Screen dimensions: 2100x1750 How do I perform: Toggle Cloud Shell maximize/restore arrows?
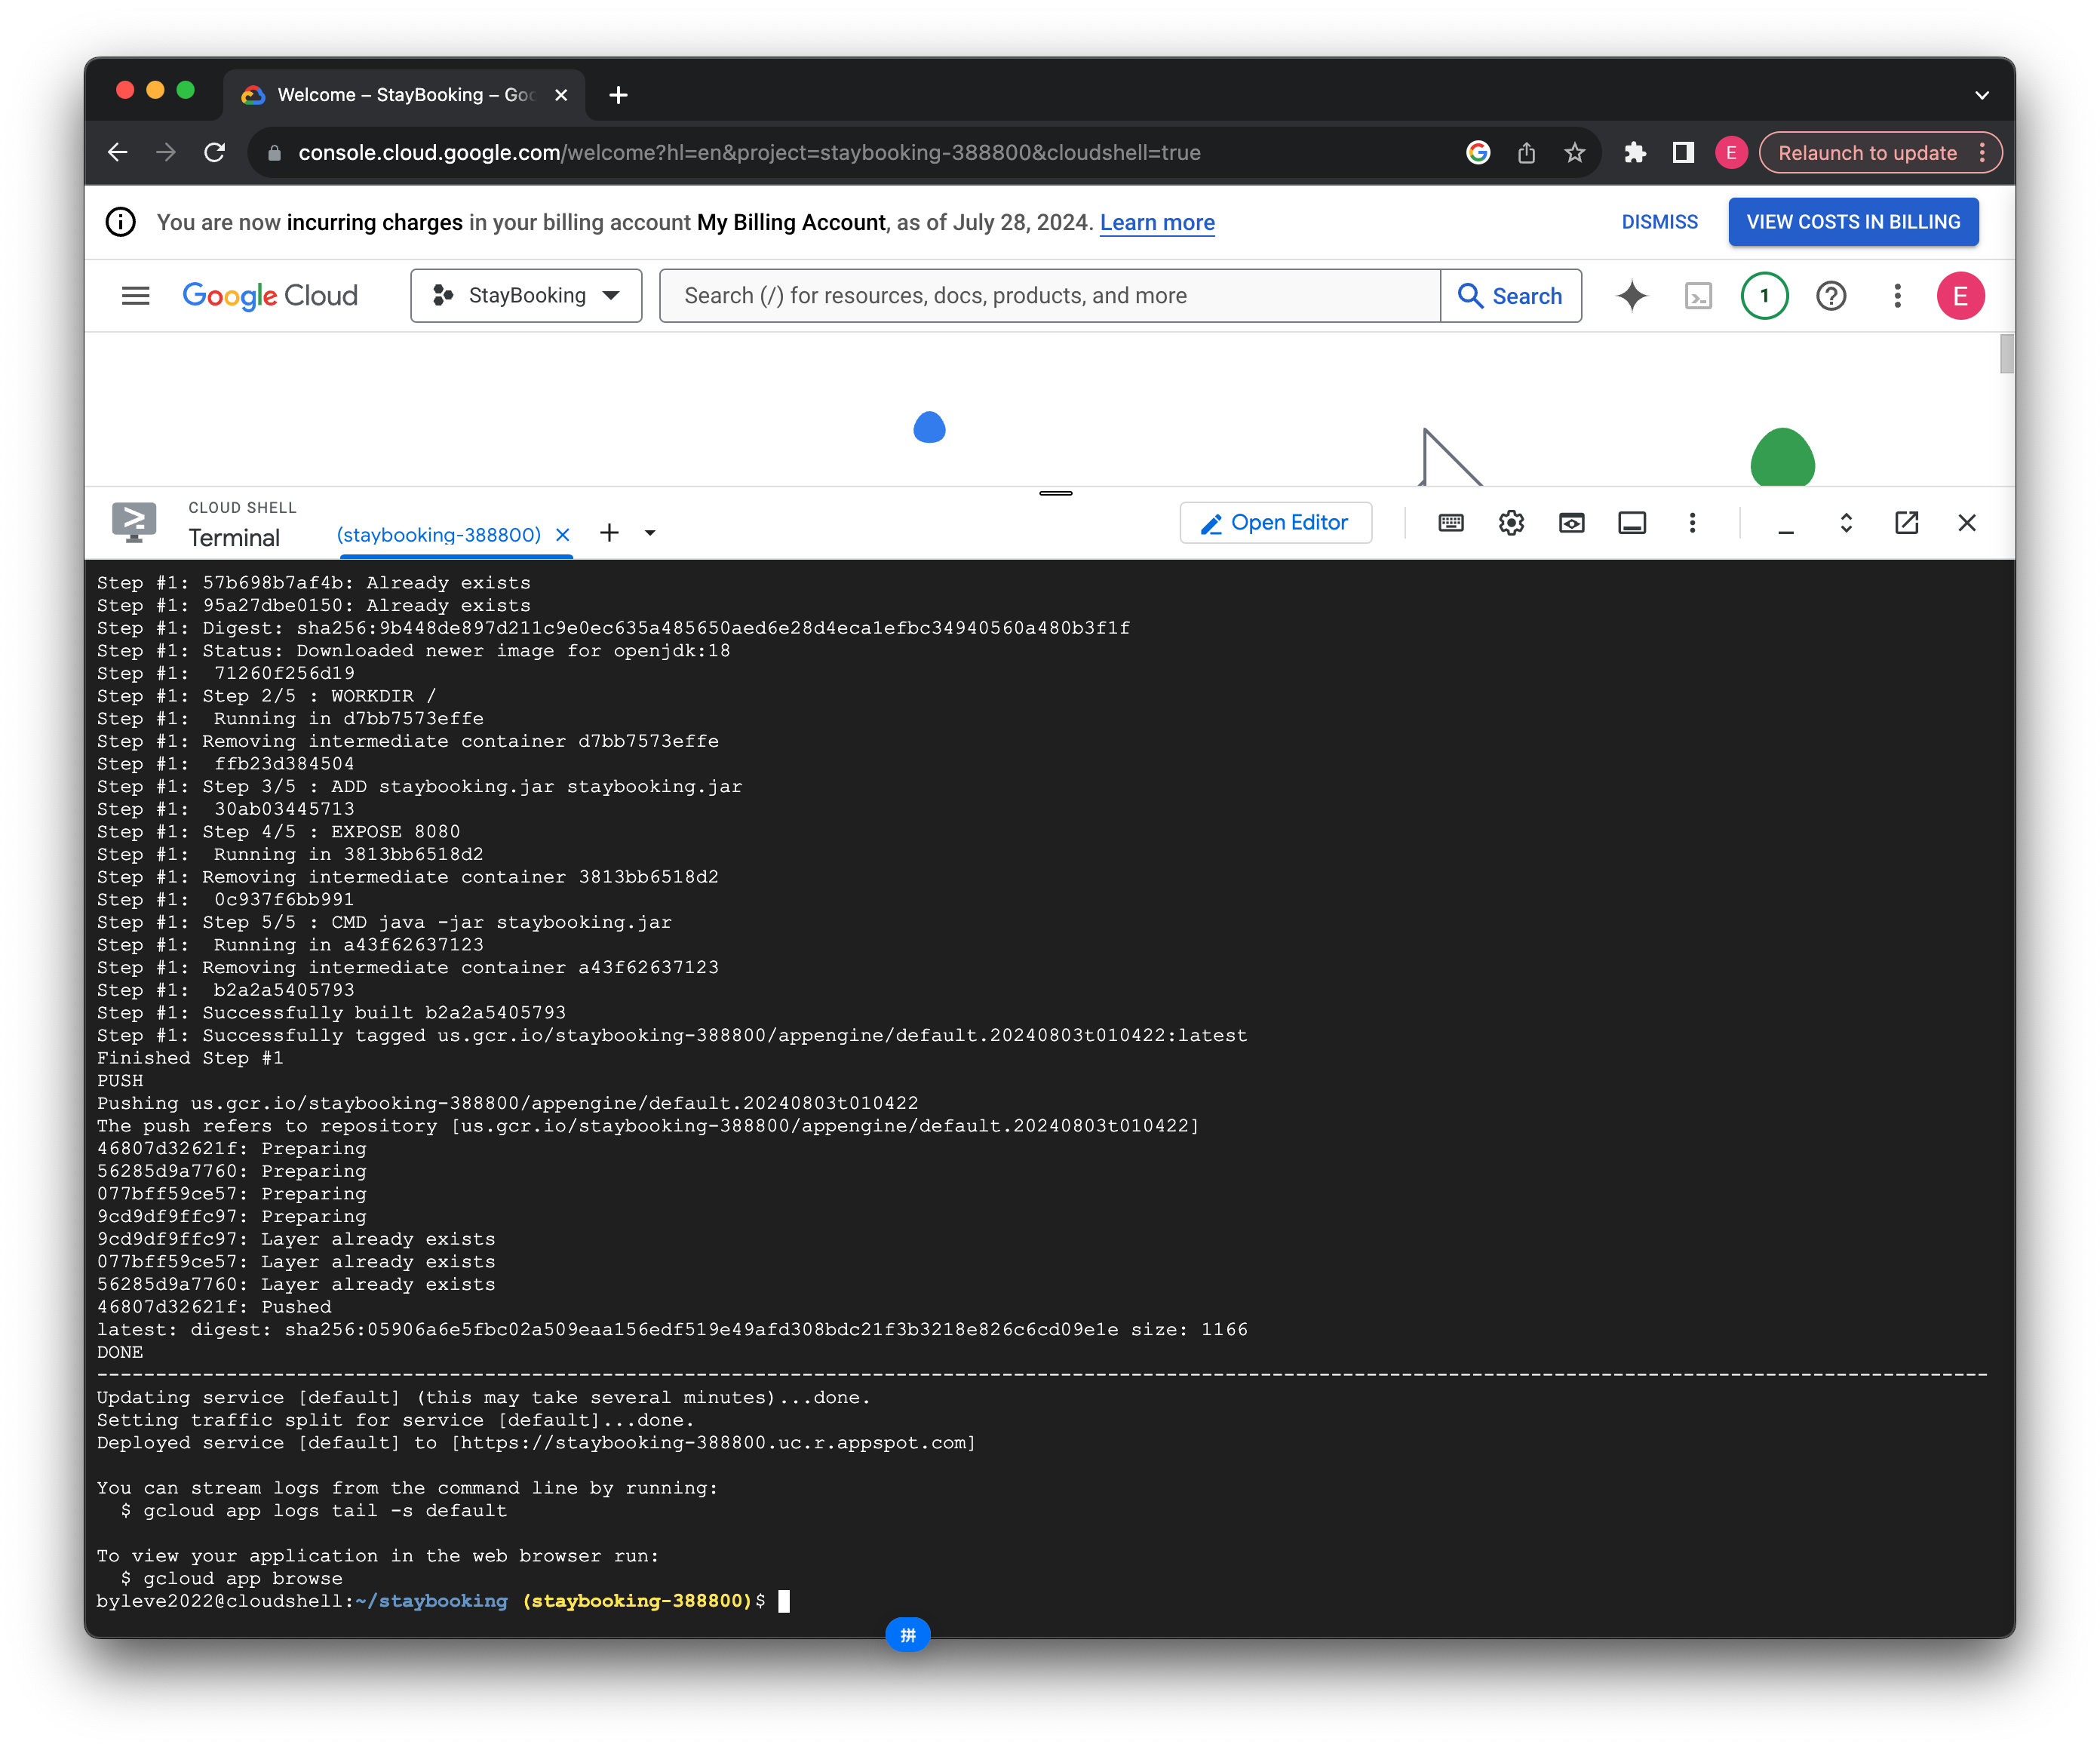coord(1846,523)
